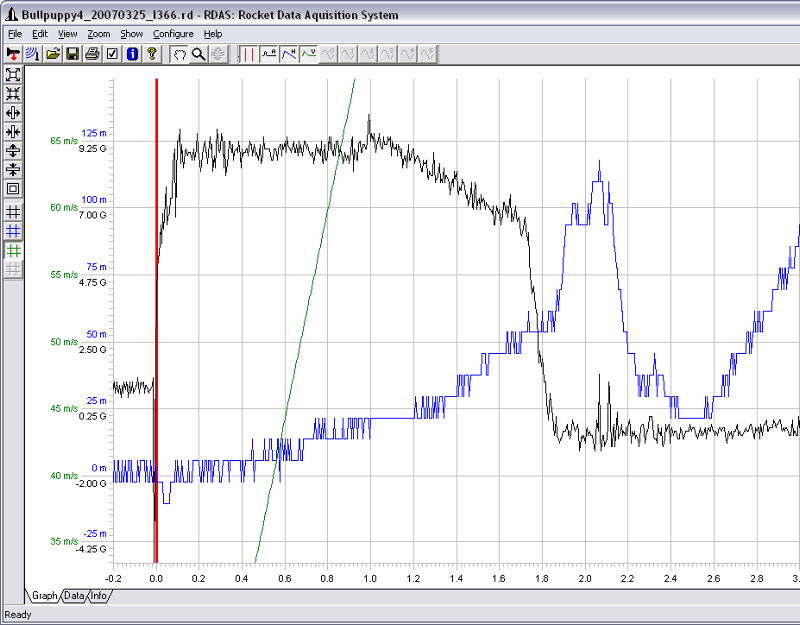Switch to the Info tab
Image resolution: width=800 pixels, height=625 pixels.
[x=99, y=596]
